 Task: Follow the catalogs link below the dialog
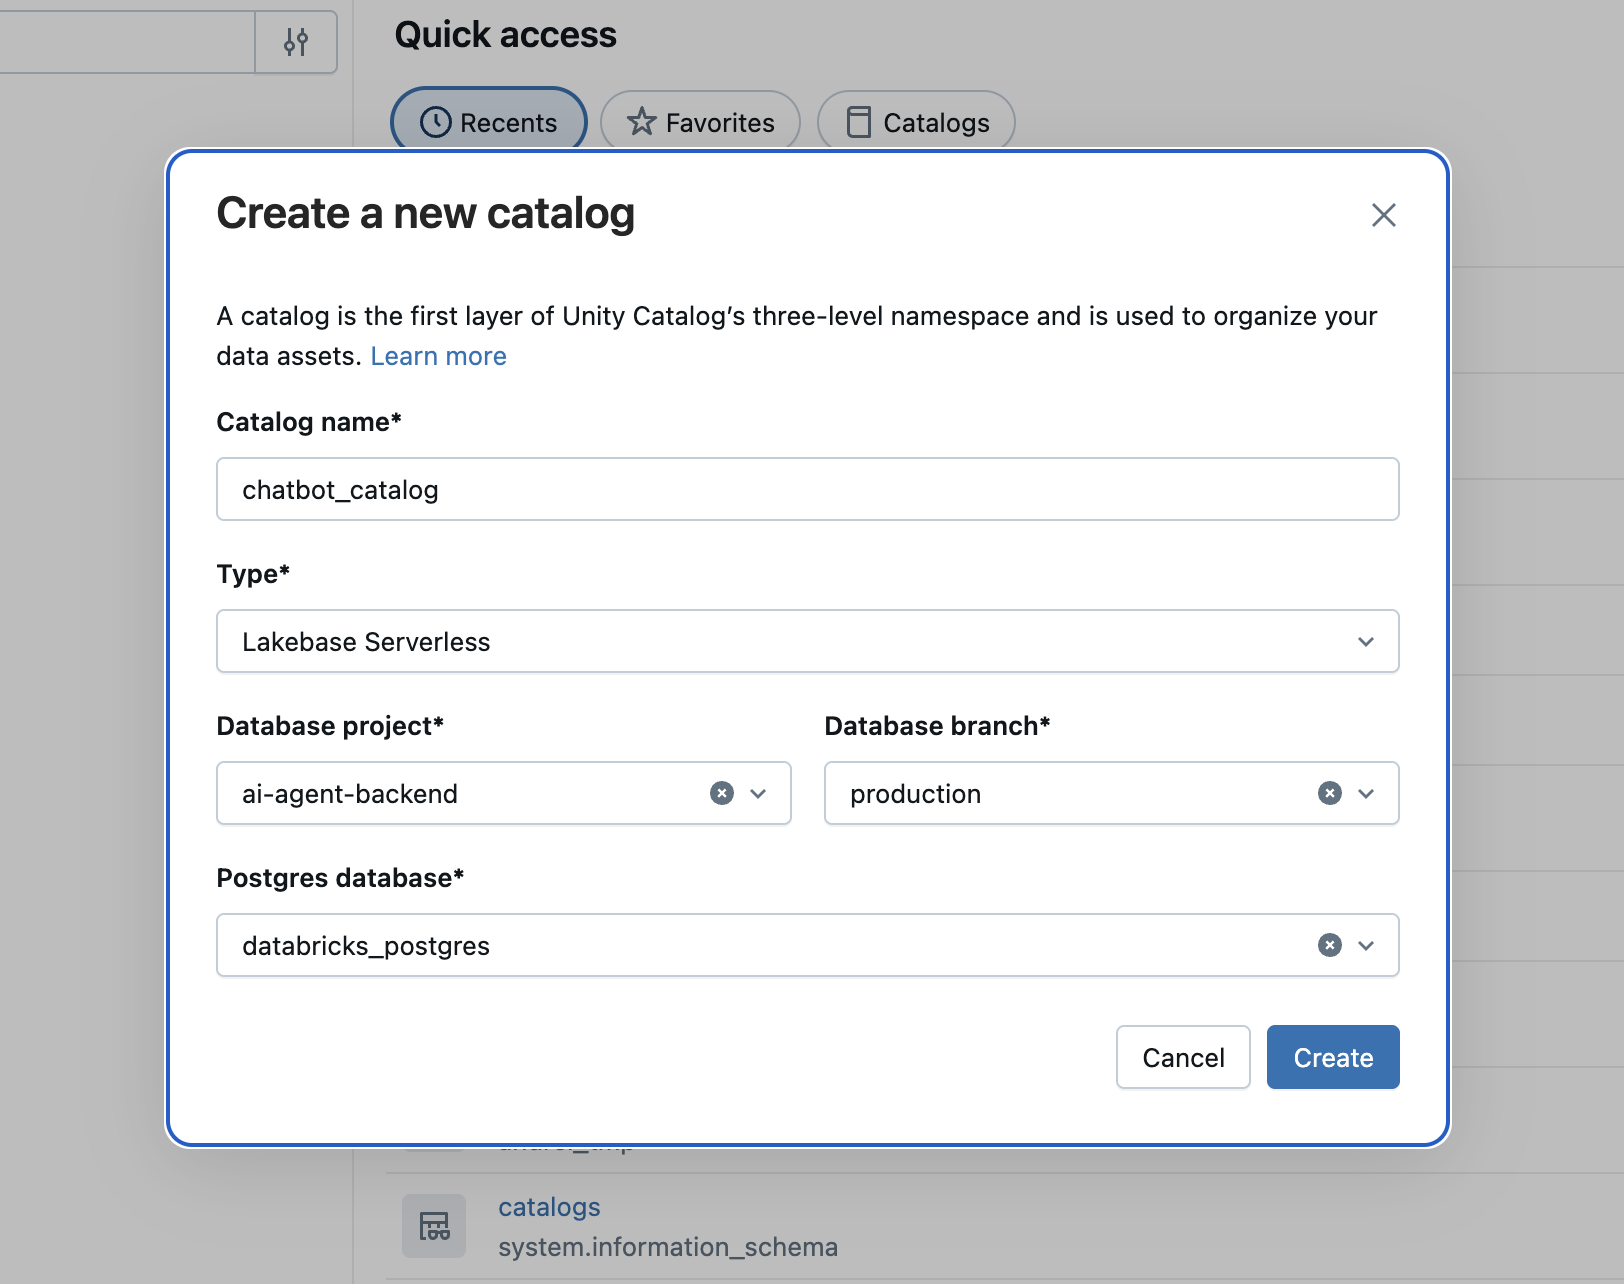(548, 1207)
